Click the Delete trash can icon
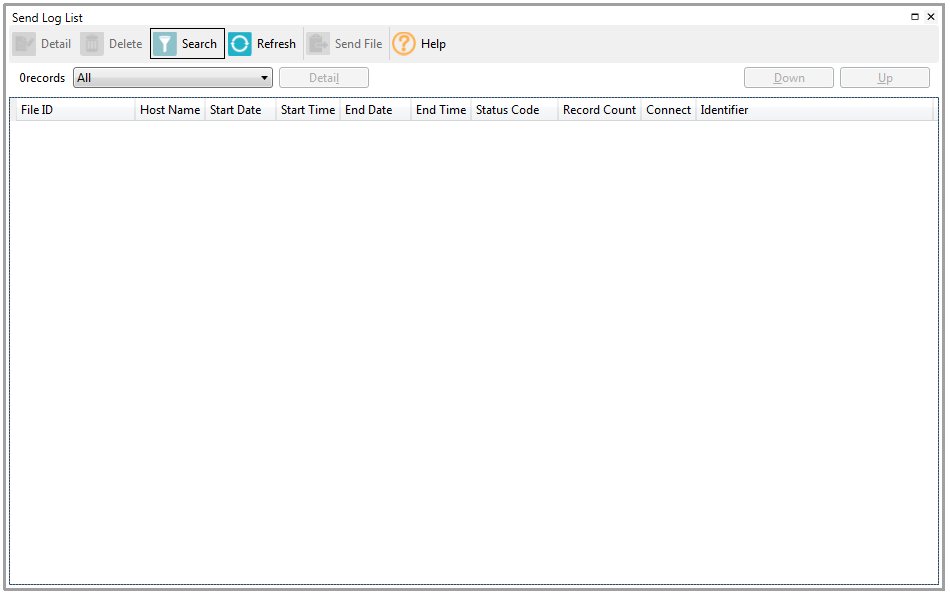The height and width of the screenshot is (597, 950). [x=93, y=44]
